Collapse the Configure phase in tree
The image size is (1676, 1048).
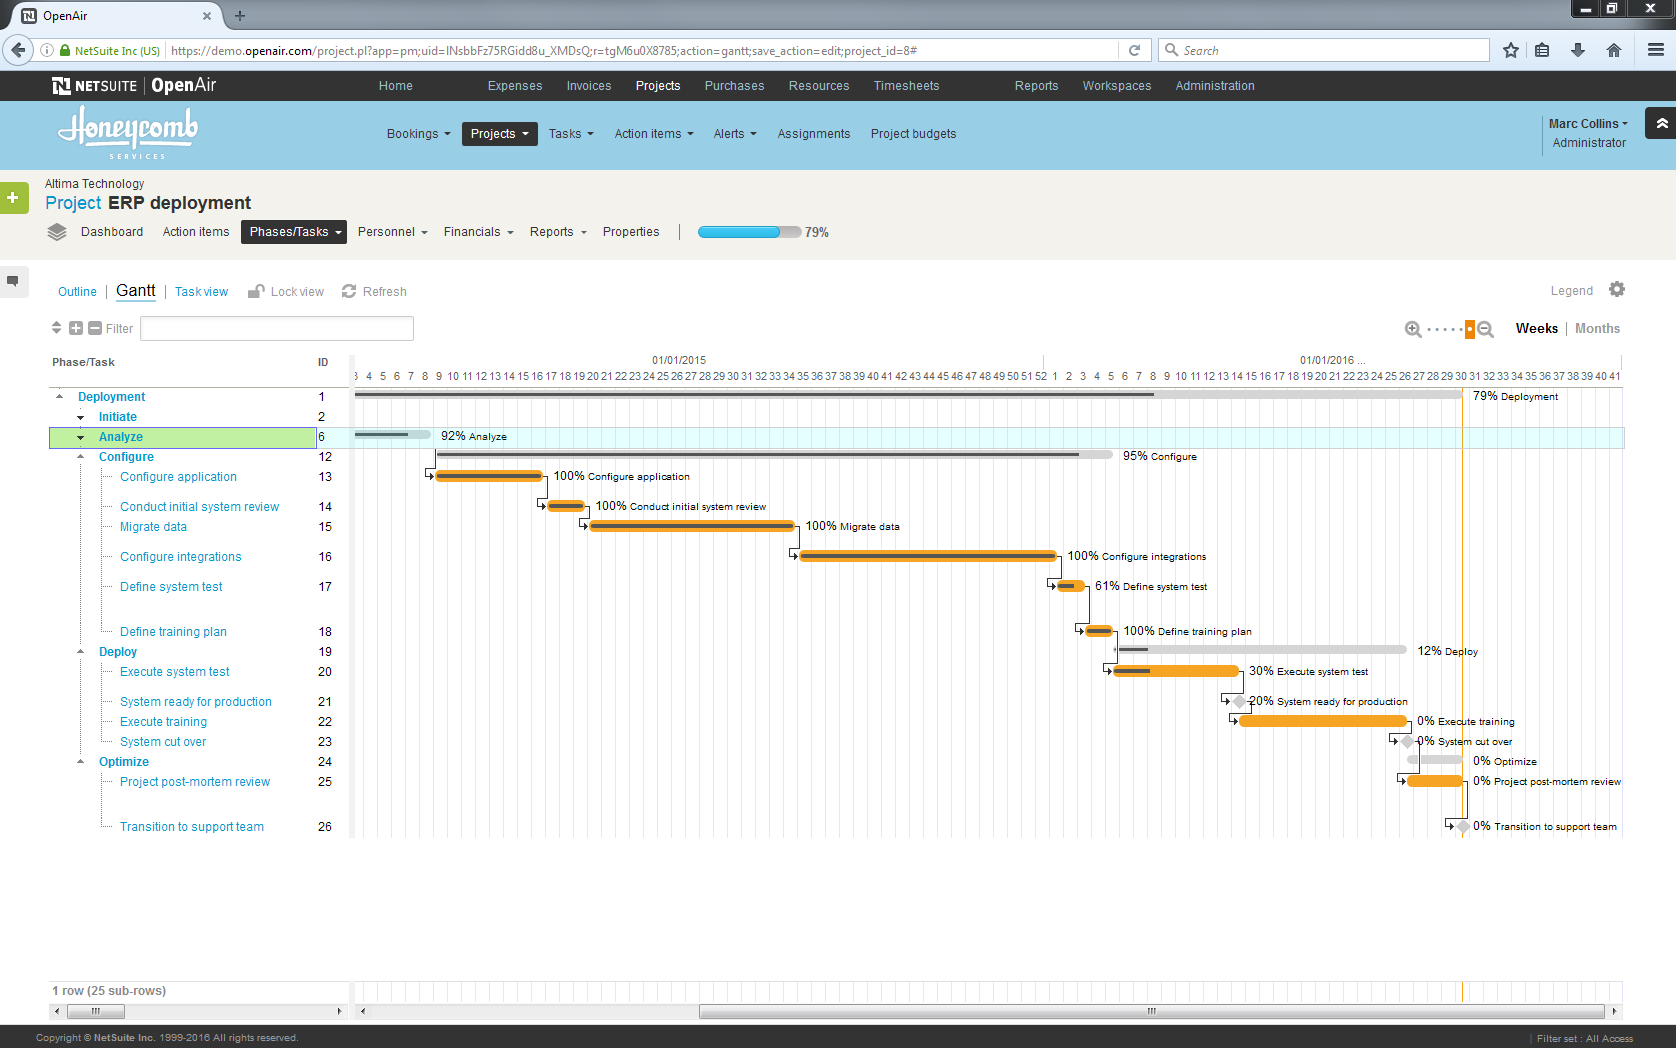click(81, 457)
